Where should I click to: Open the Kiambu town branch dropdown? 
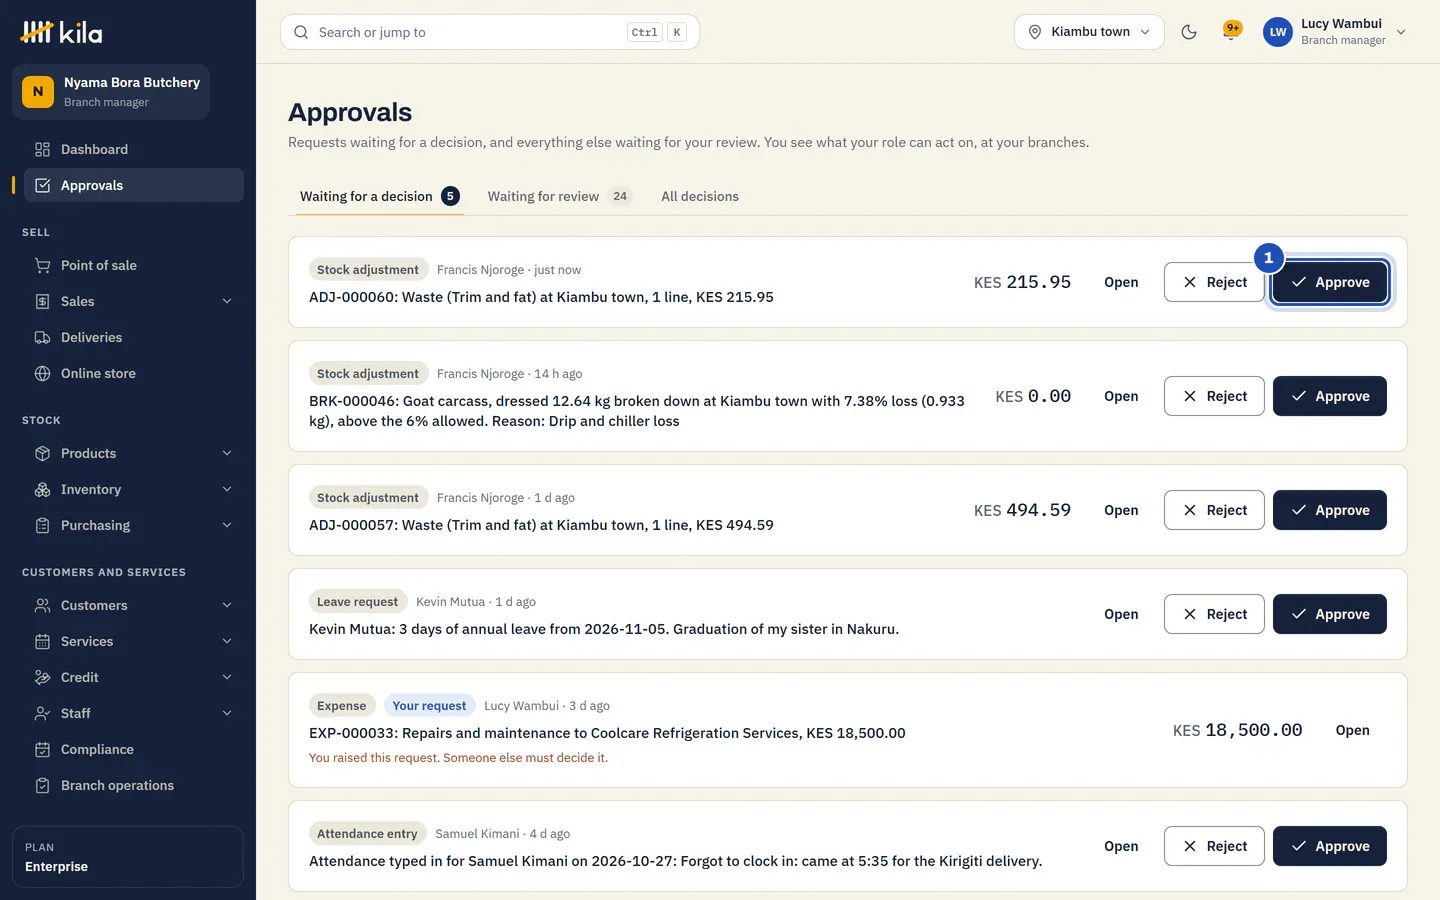click(1089, 32)
